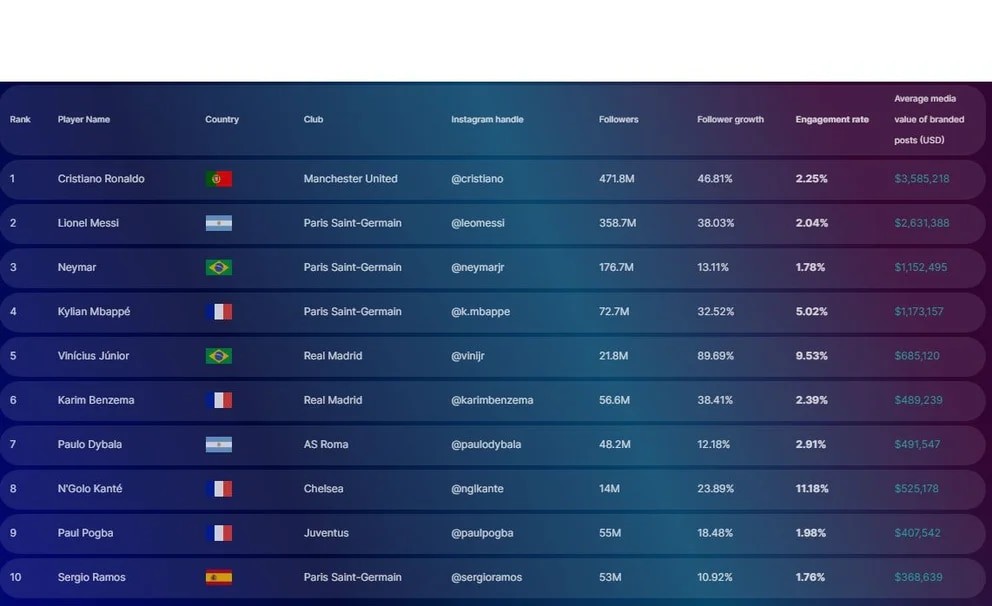Click the Manchester United club cell
992x606 pixels.
tap(350, 179)
